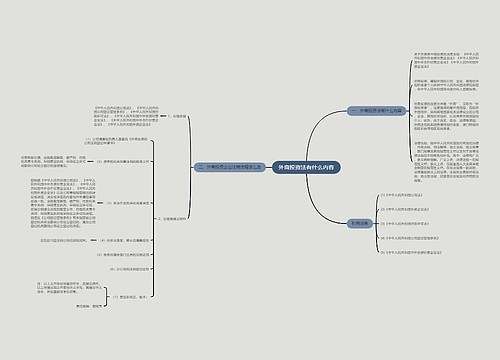Select the blue 引用法条 node
The height and width of the screenshot is (360, 500).
[360, 223]
